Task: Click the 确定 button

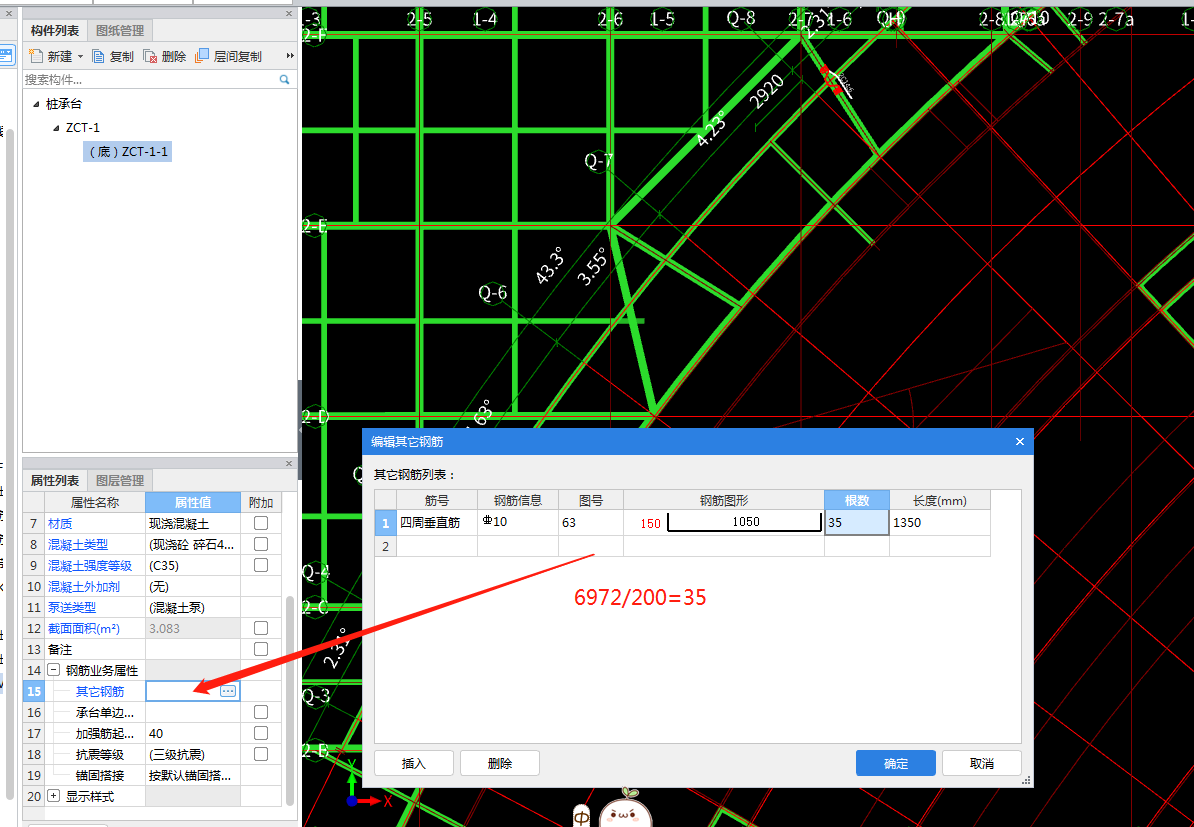Action: [896, 763]
